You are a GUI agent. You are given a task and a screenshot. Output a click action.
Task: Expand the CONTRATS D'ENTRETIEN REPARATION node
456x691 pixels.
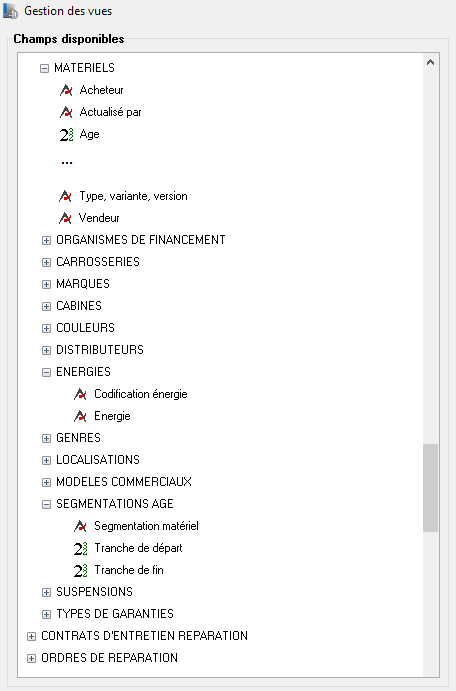[x=31, y=636]
